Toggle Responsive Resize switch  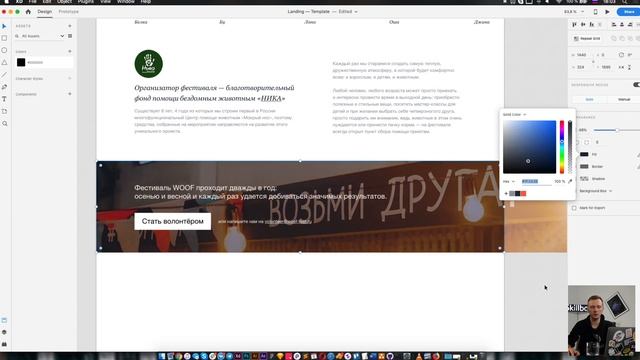pyautogui.click(x=636, y=84)
